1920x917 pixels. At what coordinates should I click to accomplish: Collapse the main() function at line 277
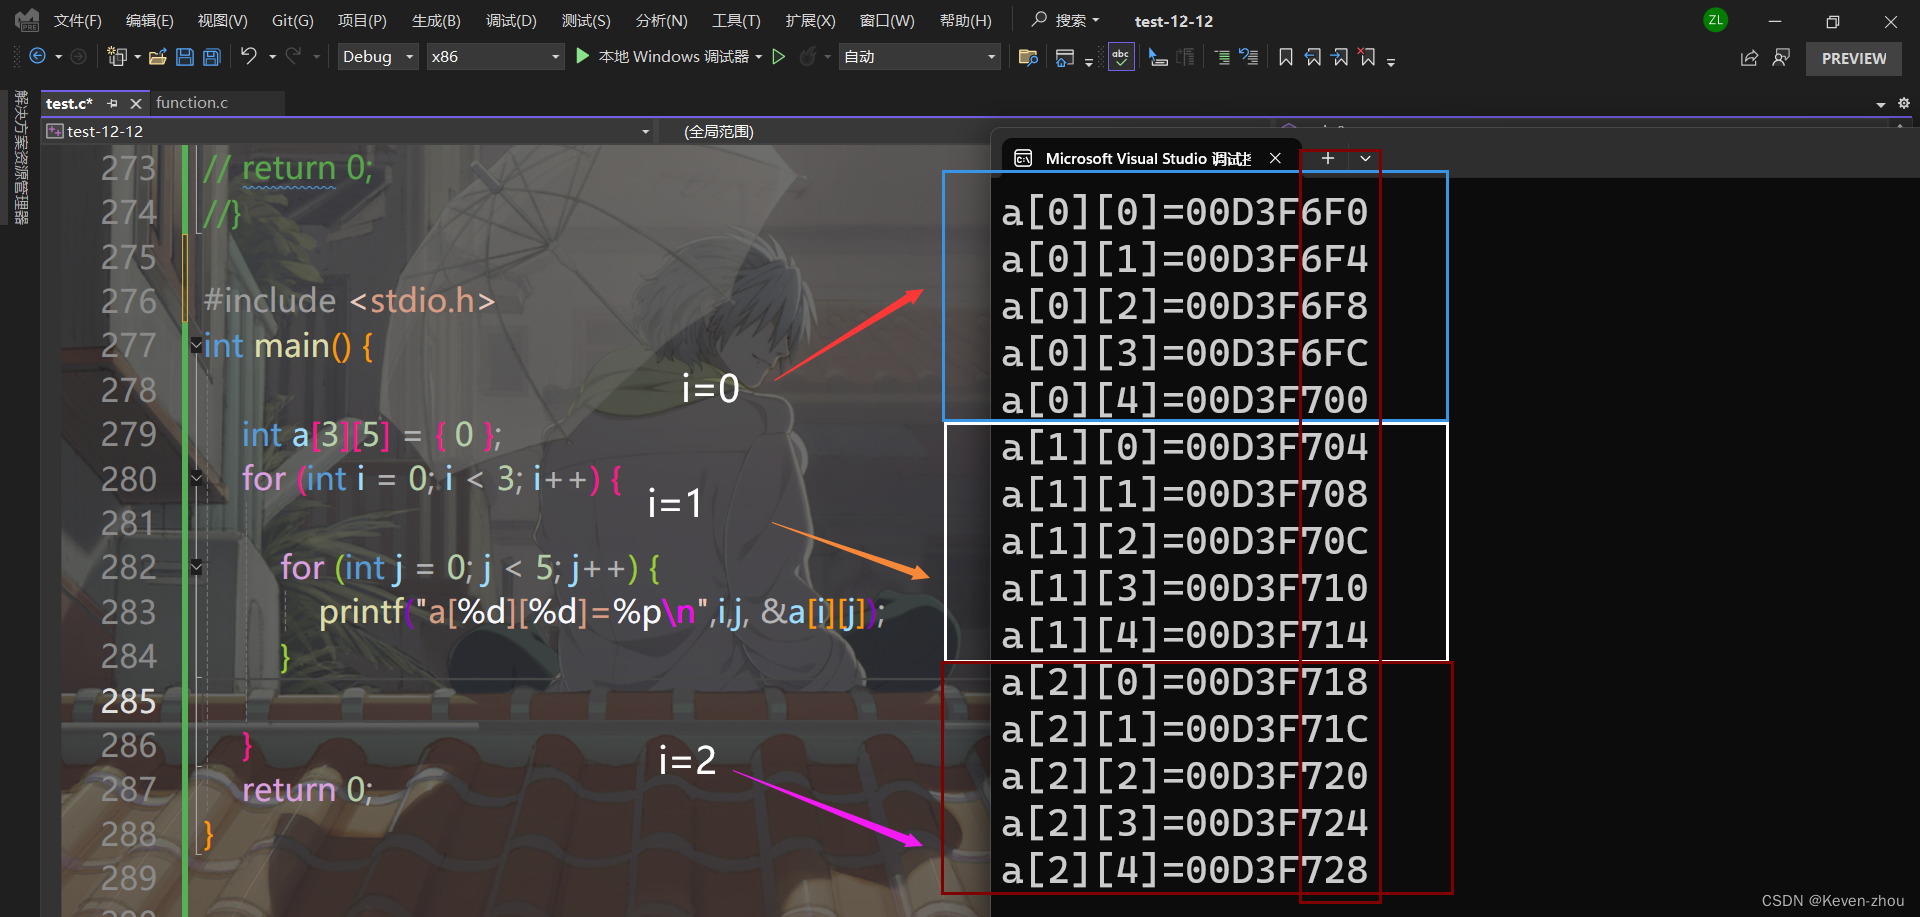(x=196, y=346)
